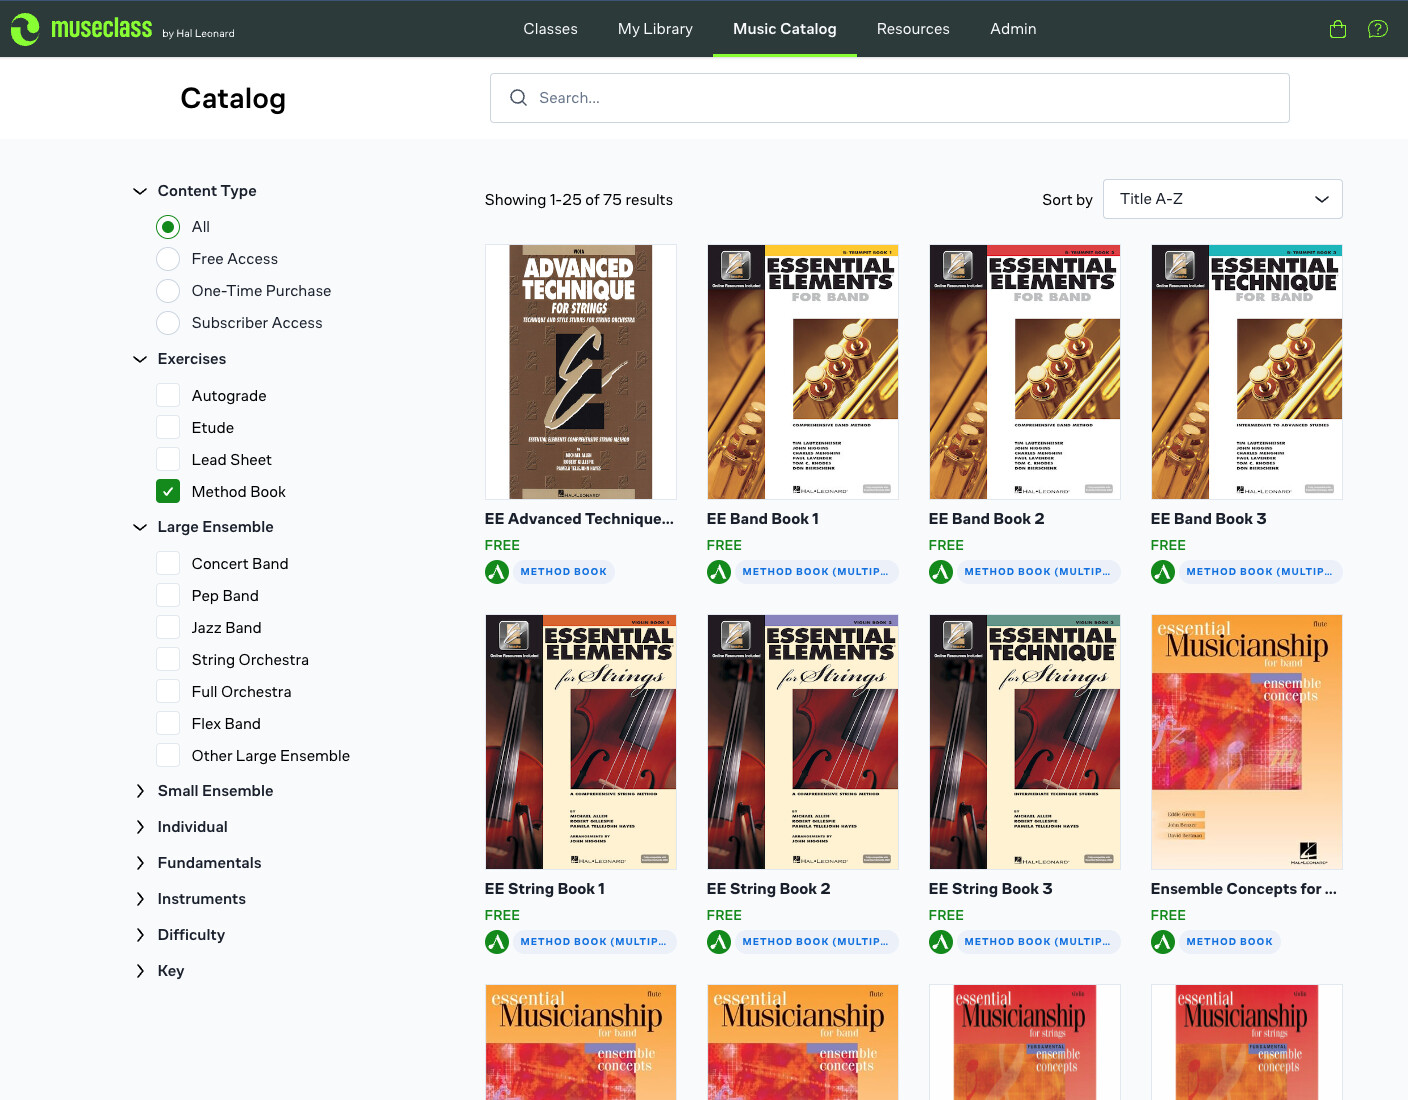Enable the Concert Band checkbox
The width and height of the screenshot is (1408, 1100).
coord(168,564)
